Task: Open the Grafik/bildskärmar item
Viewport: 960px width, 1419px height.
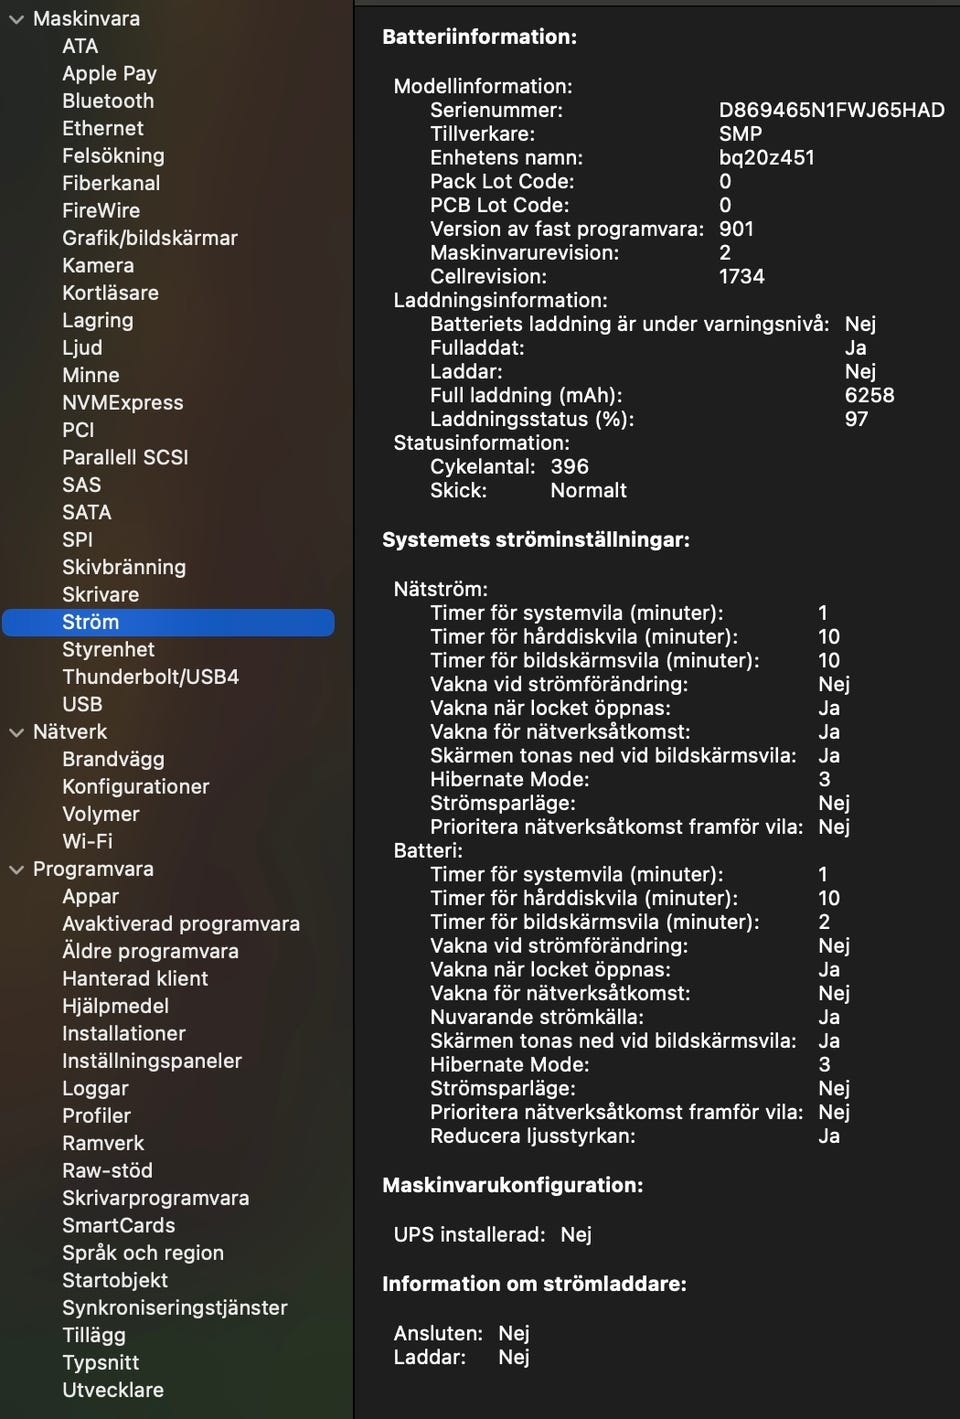Action: click(x=150, y=238)
